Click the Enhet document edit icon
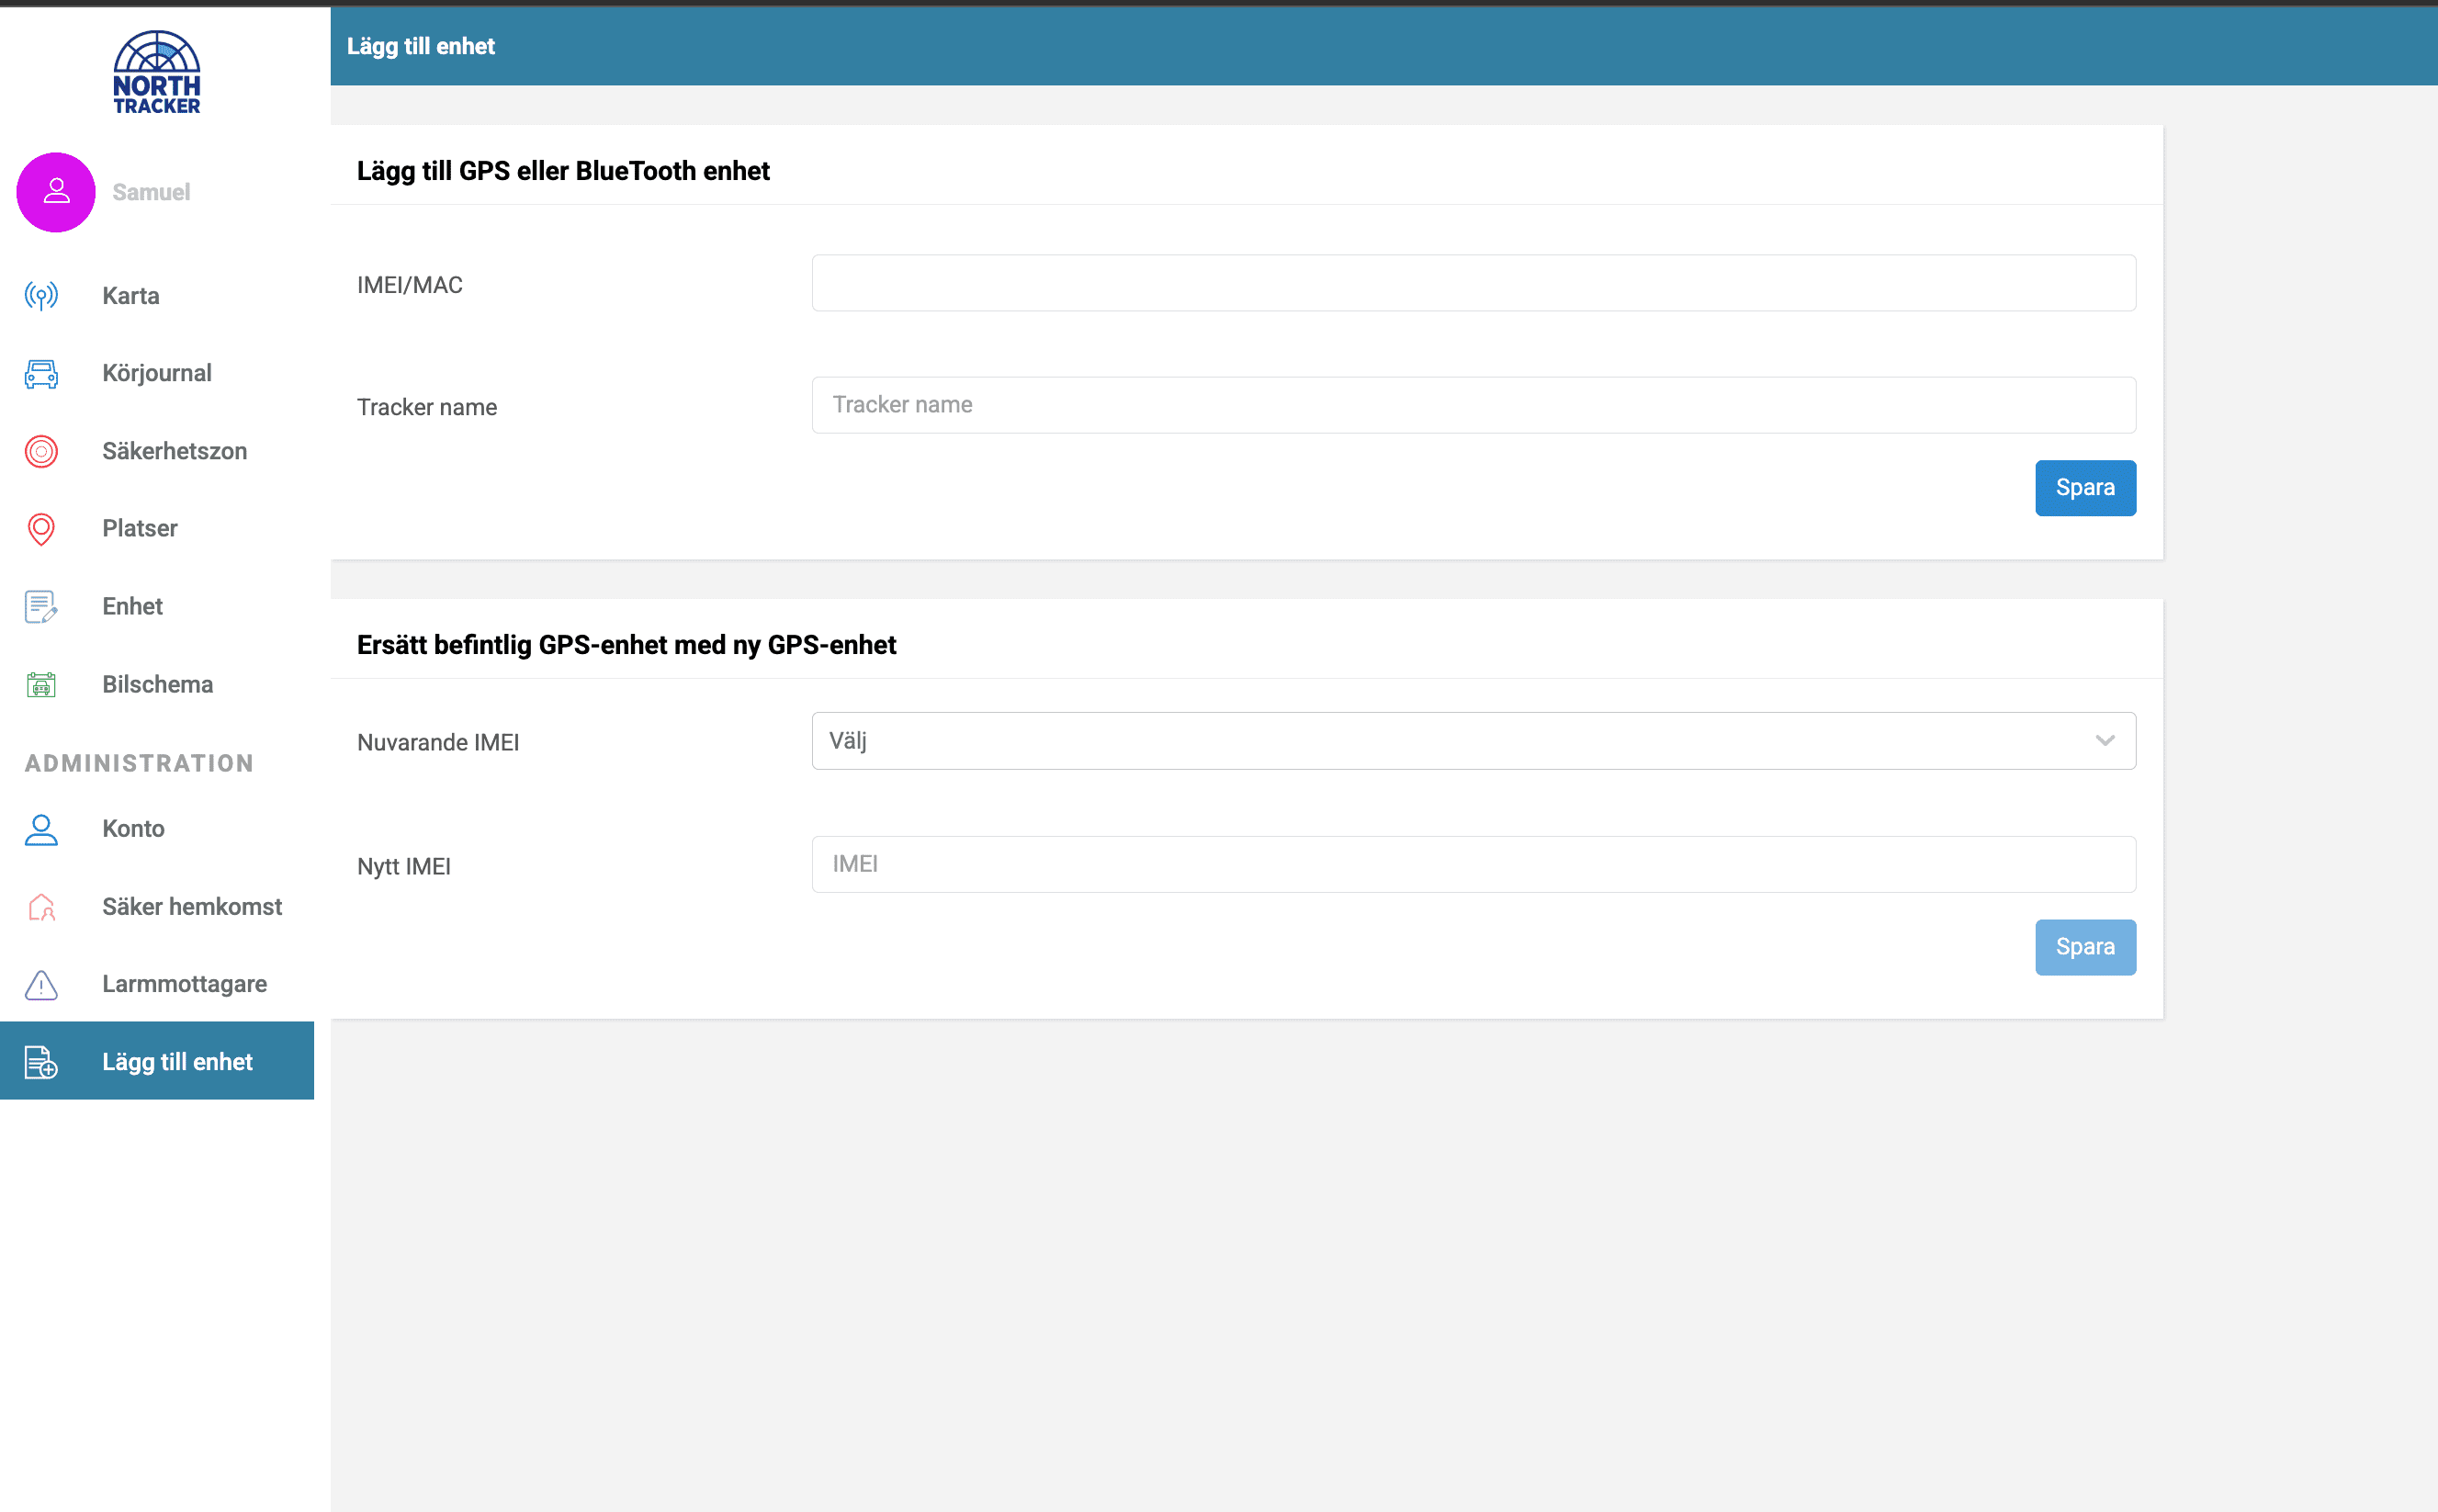This screenshot has width=2438, height=1512. pyautogui.click(x=41, y=606)
